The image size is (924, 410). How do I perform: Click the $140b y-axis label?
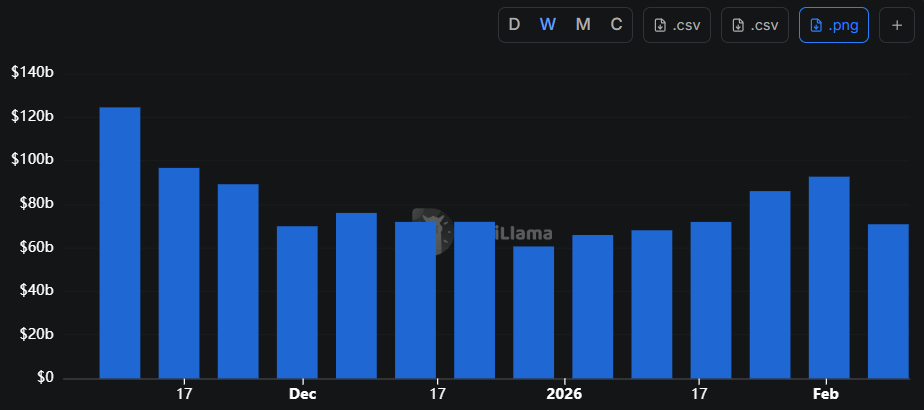pyautogui.click(x=32, y=73)
